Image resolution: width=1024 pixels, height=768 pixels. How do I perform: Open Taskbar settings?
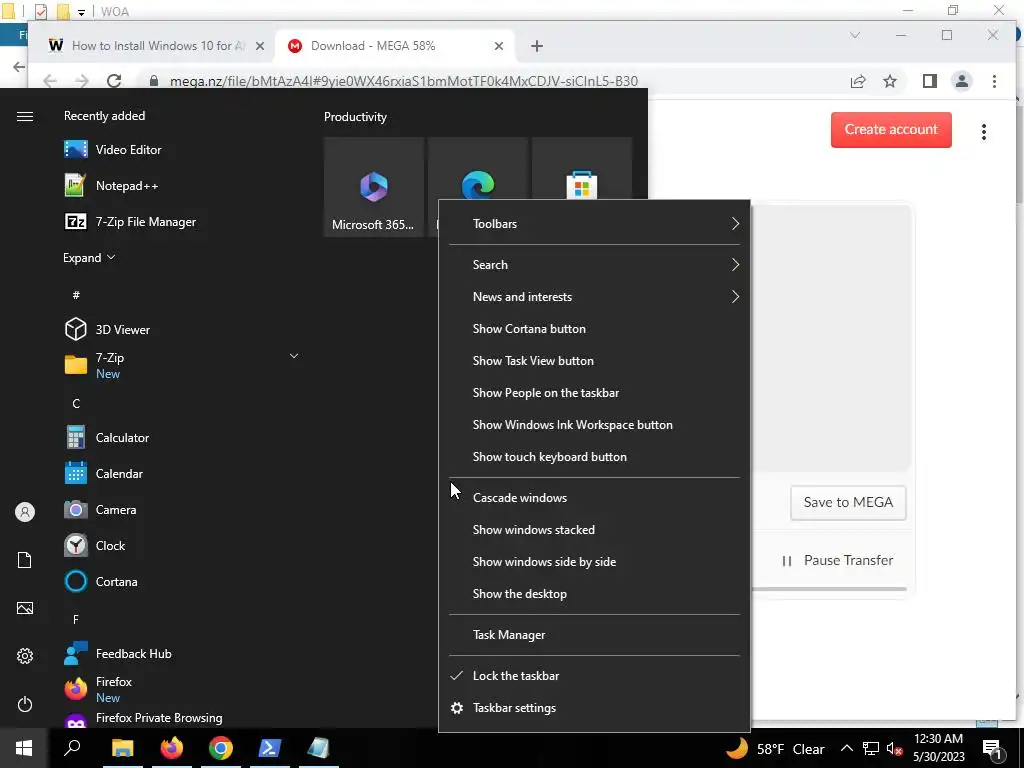(514, 708)
